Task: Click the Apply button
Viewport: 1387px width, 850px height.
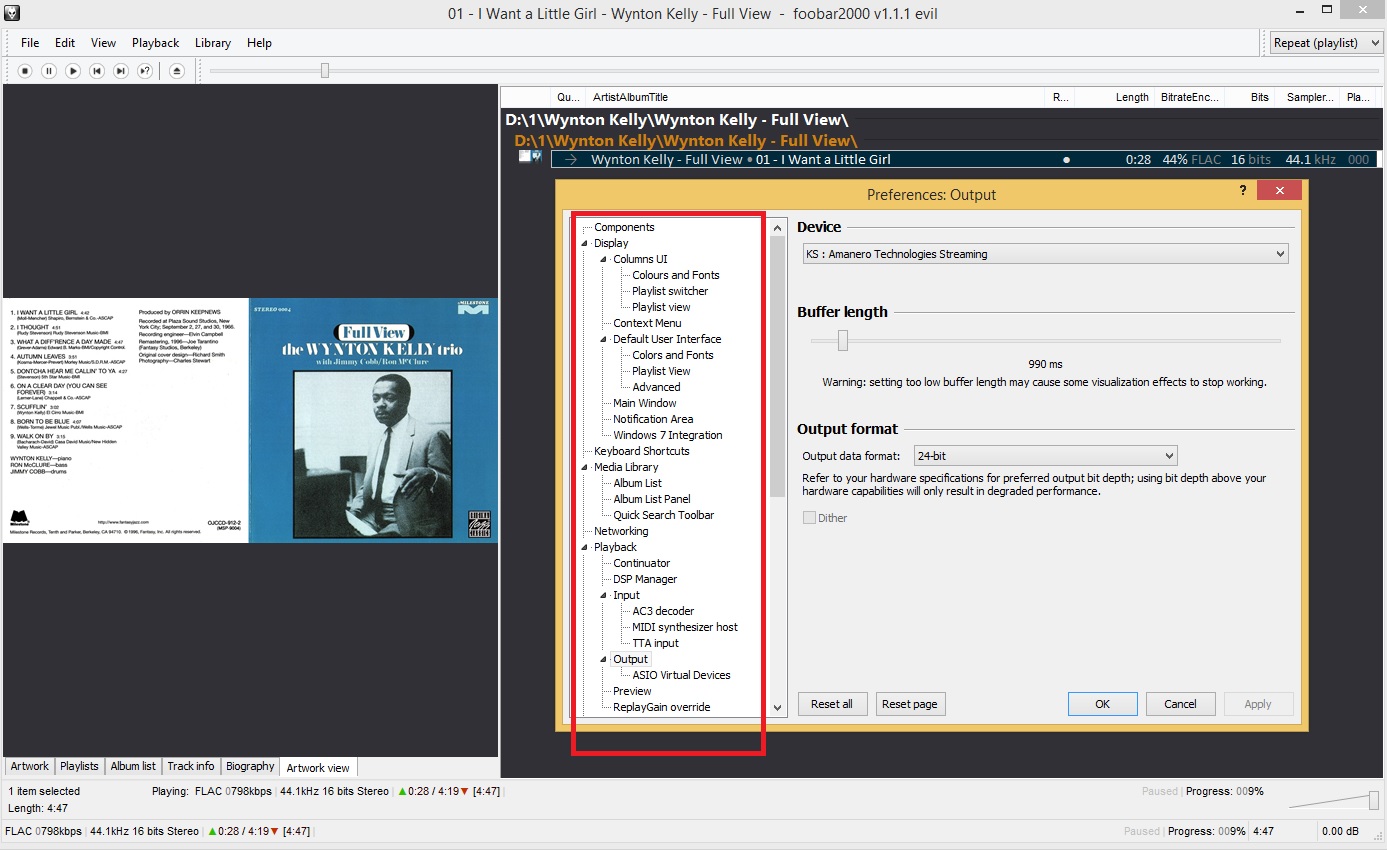Action: (x=1258, y=704)
